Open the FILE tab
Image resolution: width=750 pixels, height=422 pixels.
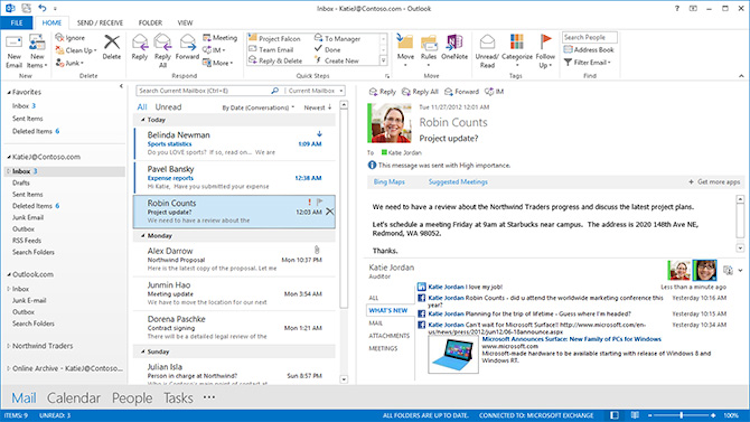click(x=17, y=22)
